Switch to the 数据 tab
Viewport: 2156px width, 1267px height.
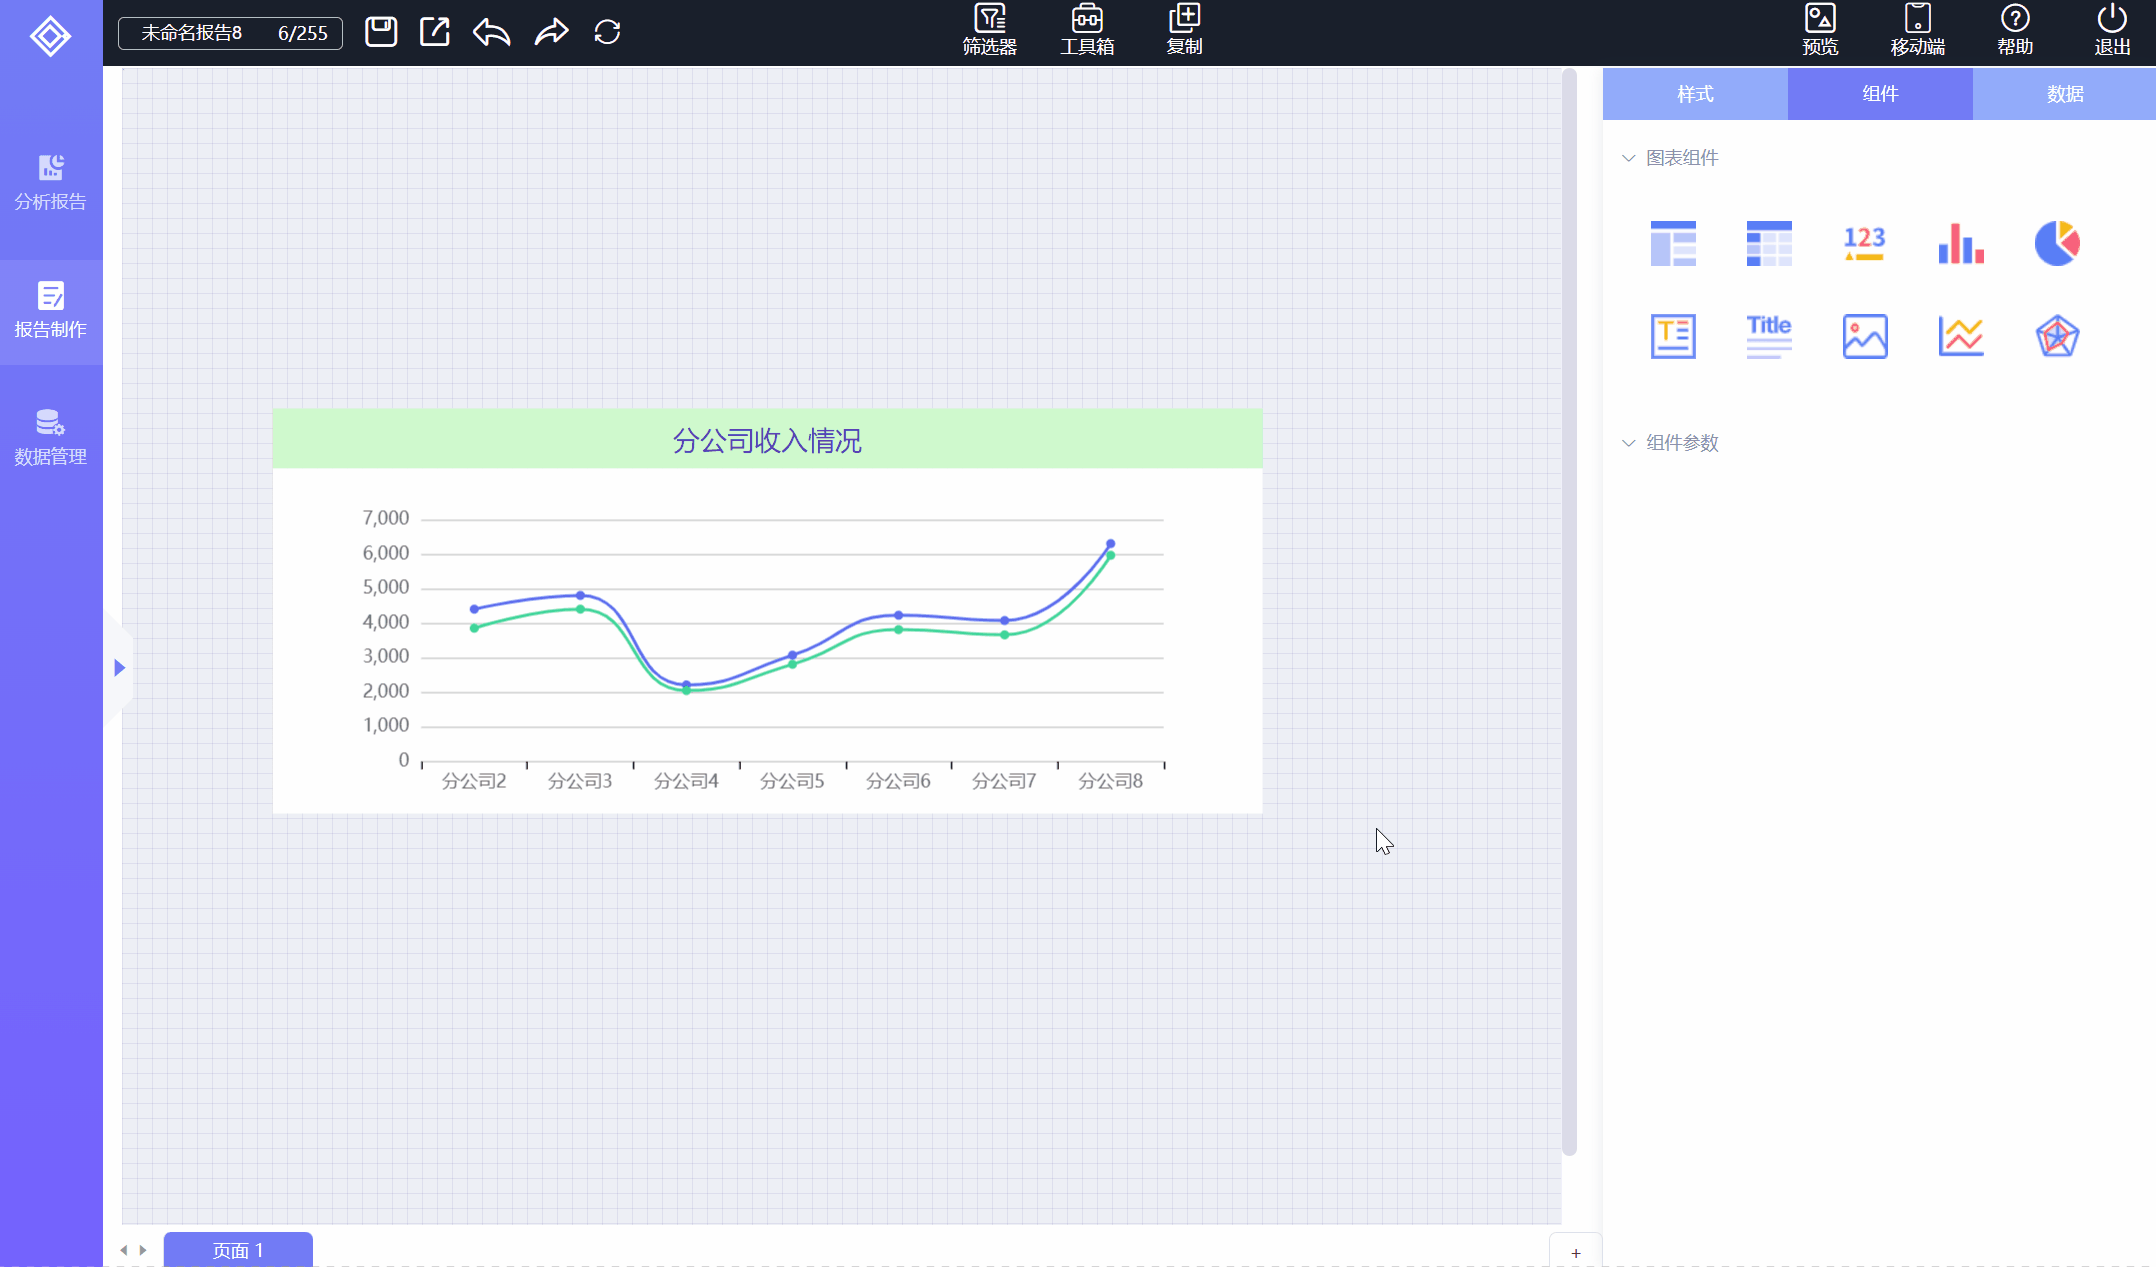tap(2064, 94)
